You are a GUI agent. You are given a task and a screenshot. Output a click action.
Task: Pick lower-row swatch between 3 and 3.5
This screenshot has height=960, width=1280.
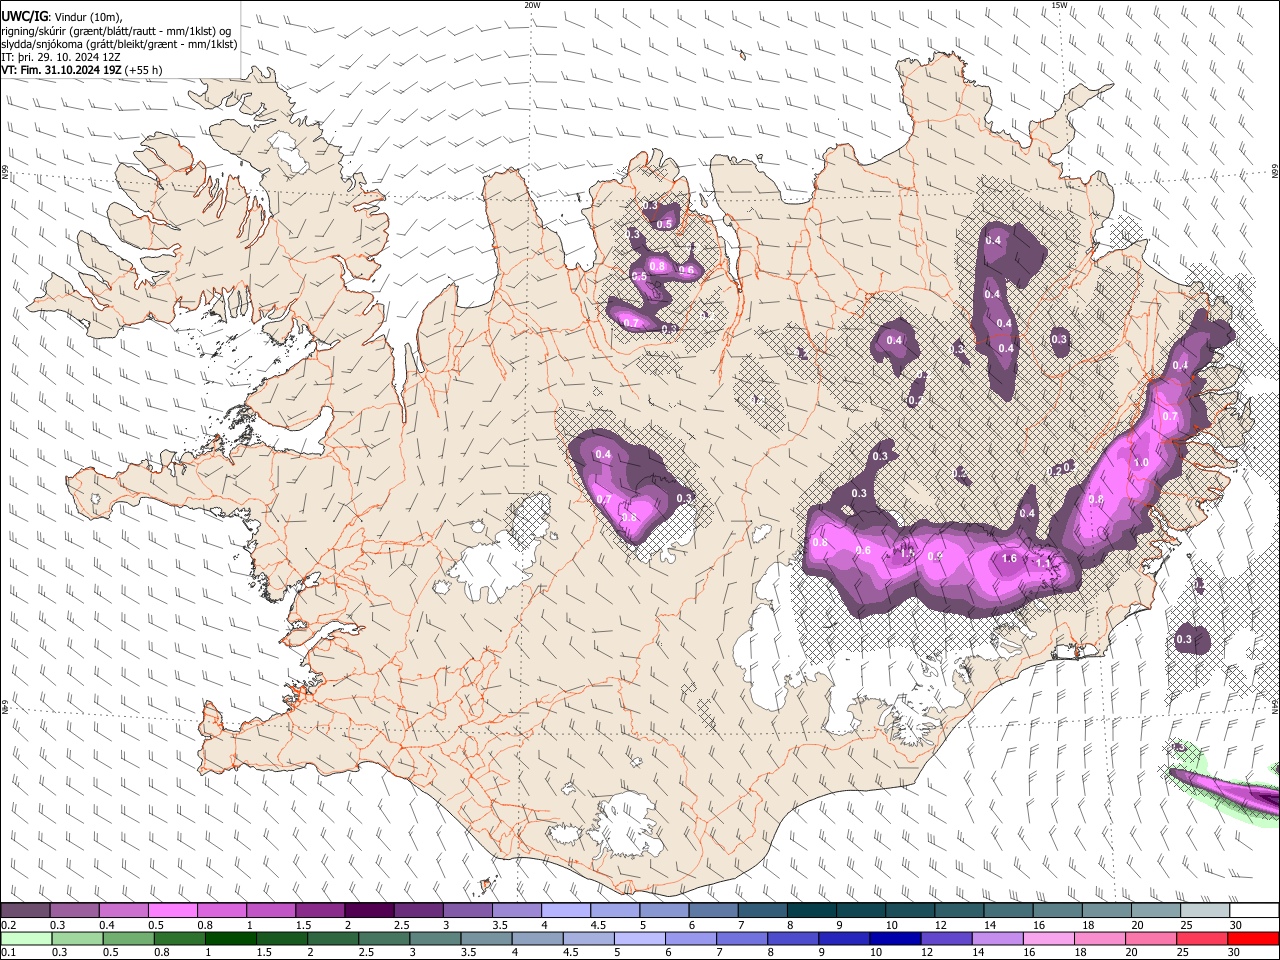(435, 939)
